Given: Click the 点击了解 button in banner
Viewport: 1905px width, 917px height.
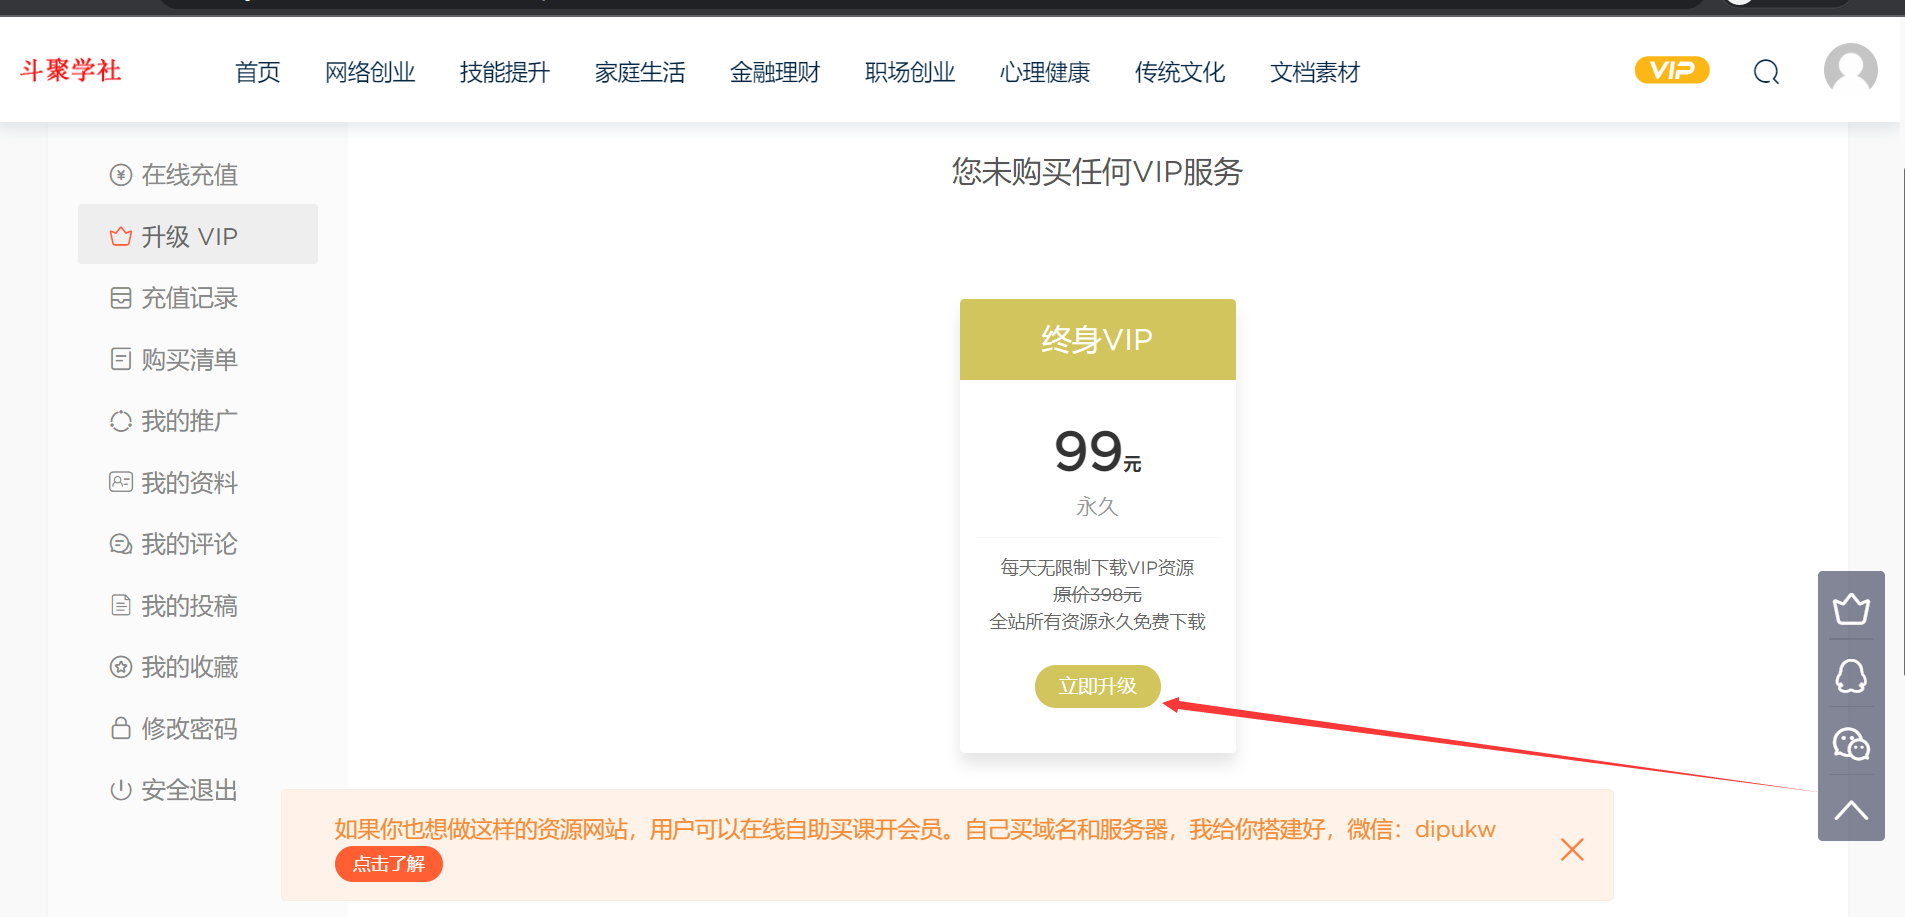Looking at the screenshot, I should coord(388,864).
